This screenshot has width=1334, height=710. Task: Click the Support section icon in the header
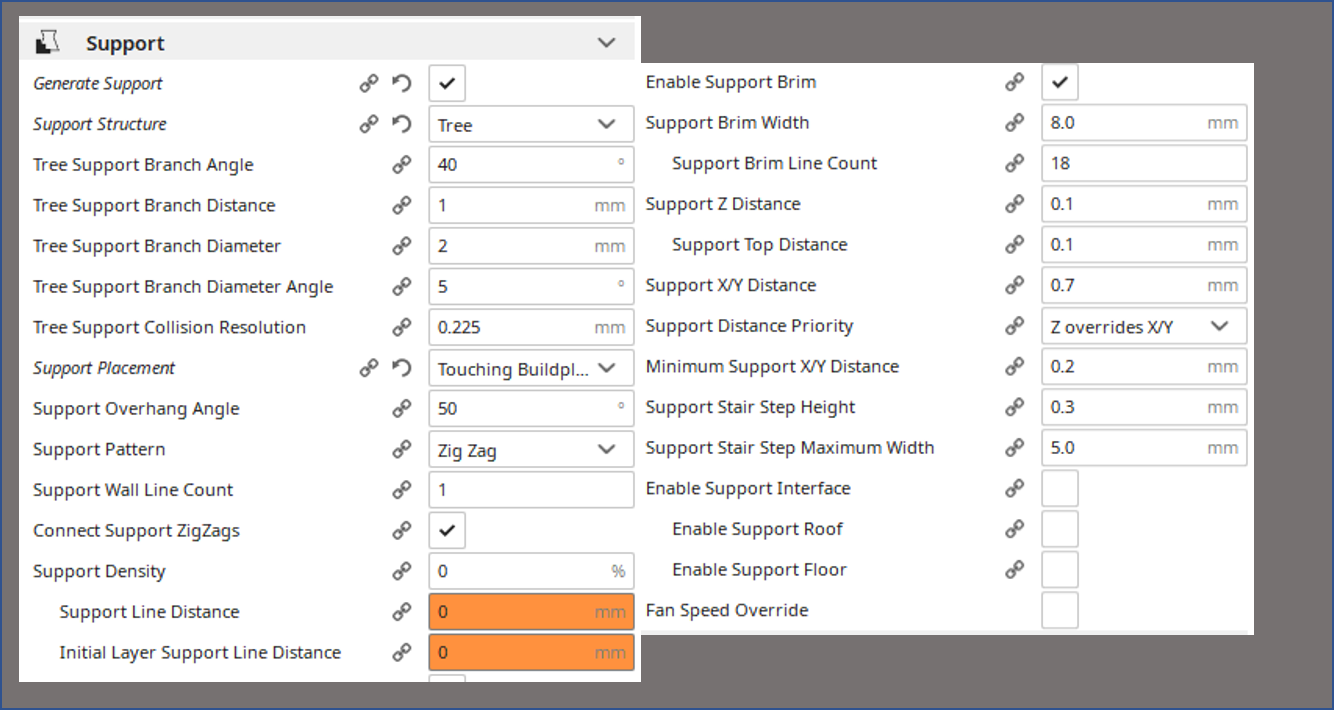click(47, 43)
